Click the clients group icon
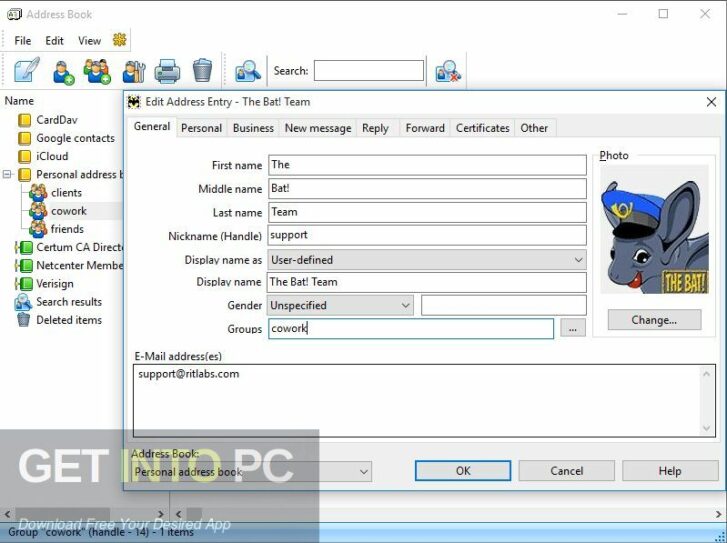Viewport: 727px width, 543px height. [x=38, y=192]
